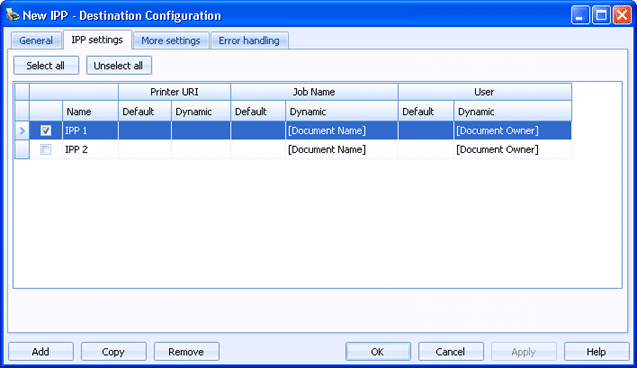Confirm with the OK button

(378, 351)
